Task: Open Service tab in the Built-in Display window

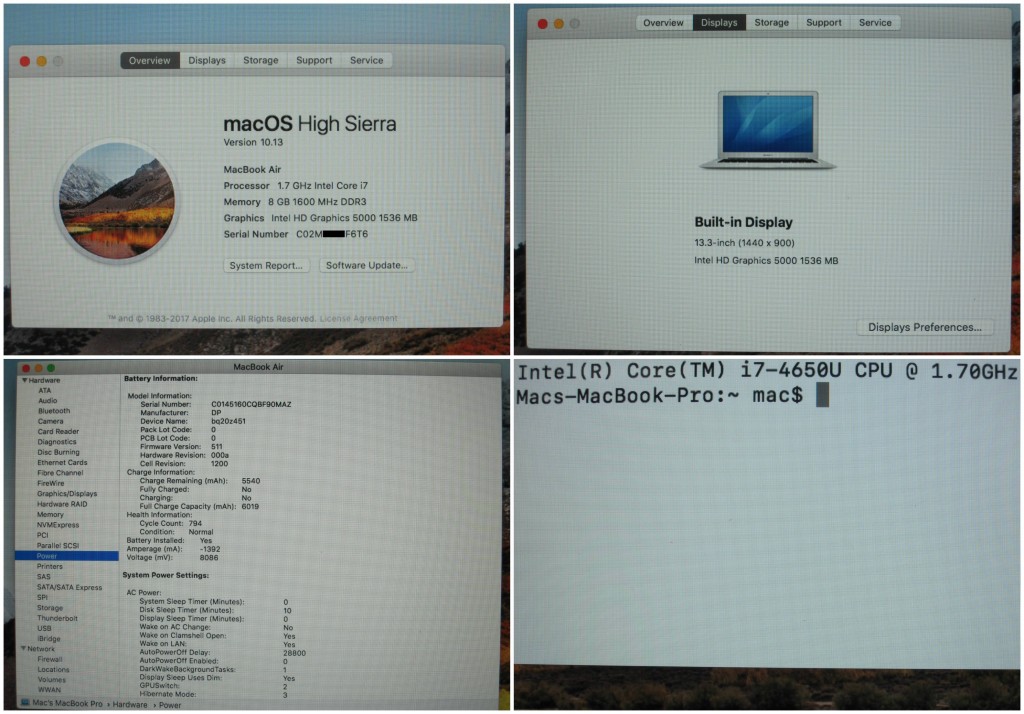Action: (x=875, y=22)
